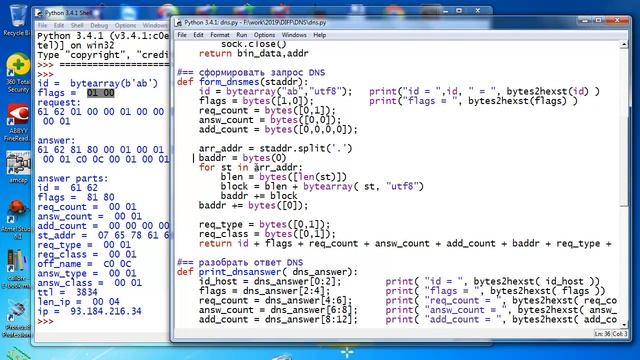This screenshot has width=640, height=360.
Task: Open the Run menu in dns.py editor
Action: [242, 35]
